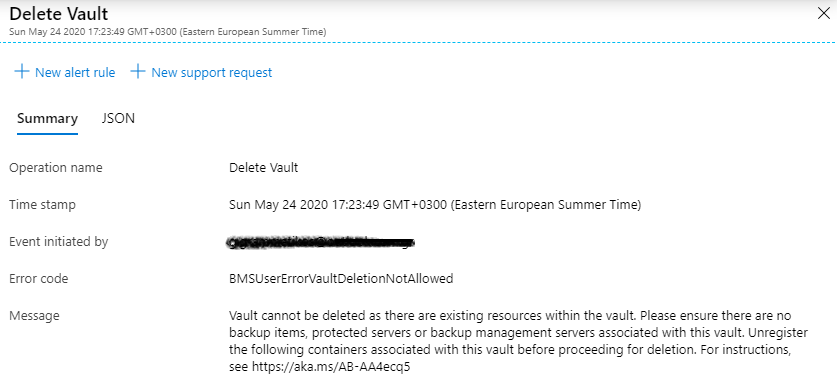Click the Message field label
Image resolution: width=837 pixels, height=383 pixels.
click(x=34, y=316)
